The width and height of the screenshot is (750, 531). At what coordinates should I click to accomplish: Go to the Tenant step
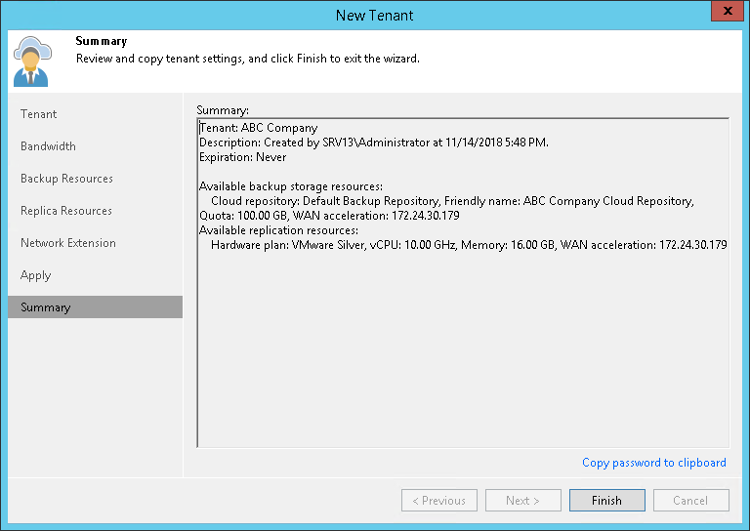point(39,114)
